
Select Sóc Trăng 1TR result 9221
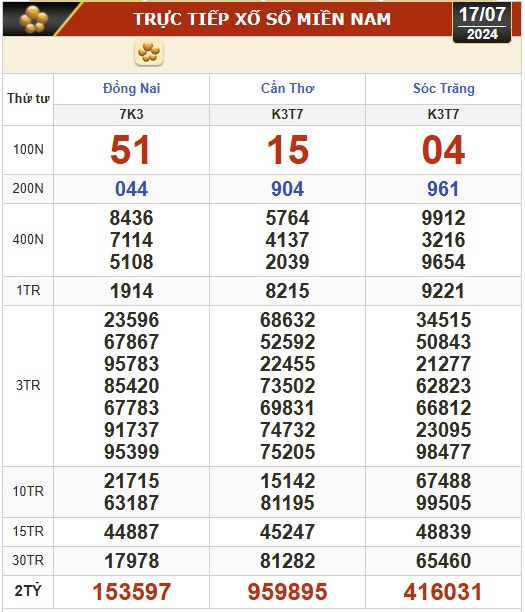pyautogui.click(x=443, y=291)
